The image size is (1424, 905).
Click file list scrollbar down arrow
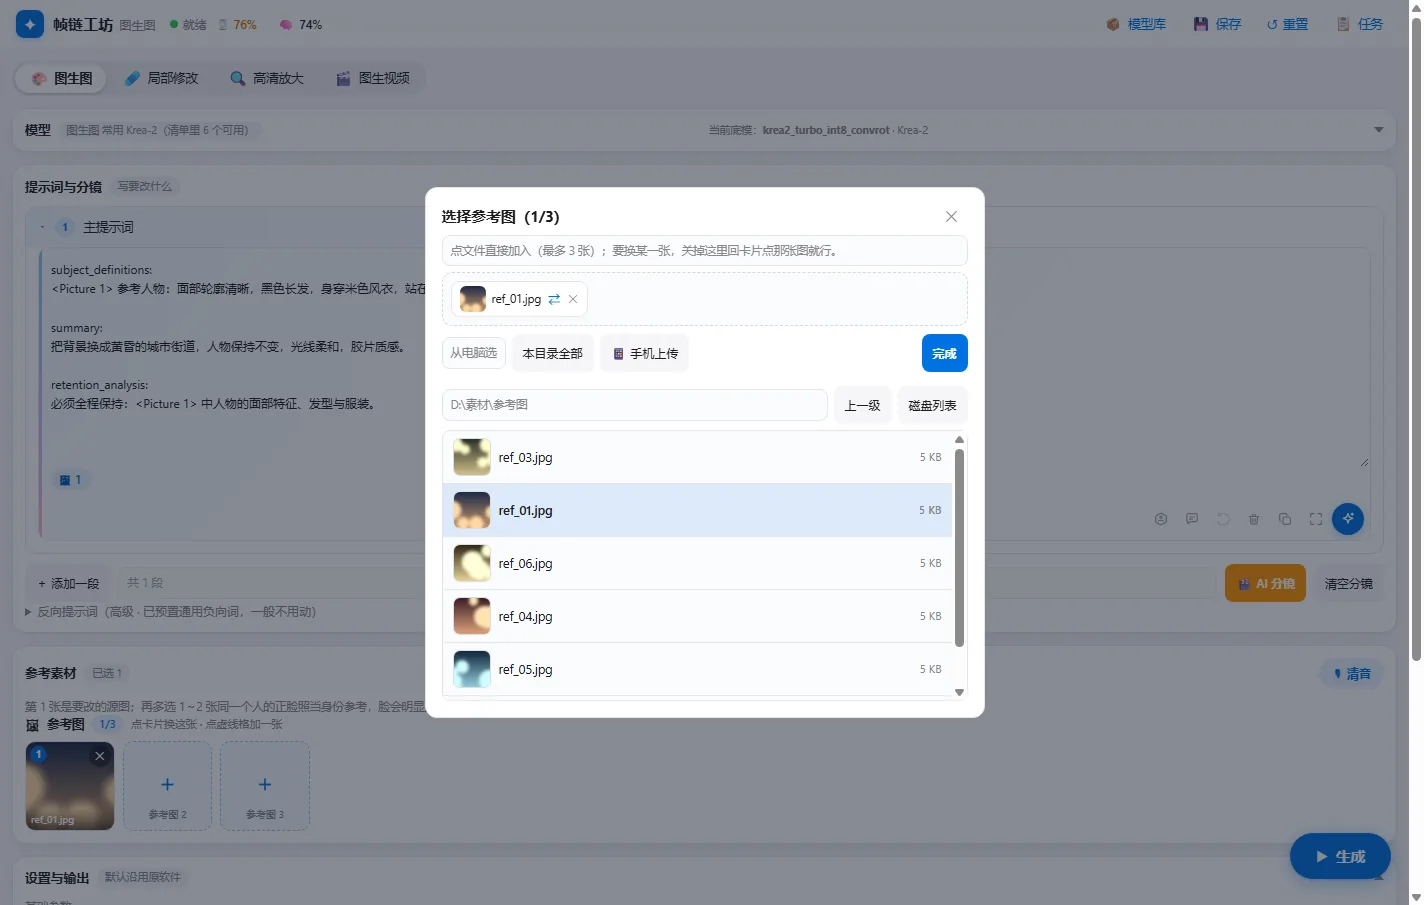coord(959,692)
